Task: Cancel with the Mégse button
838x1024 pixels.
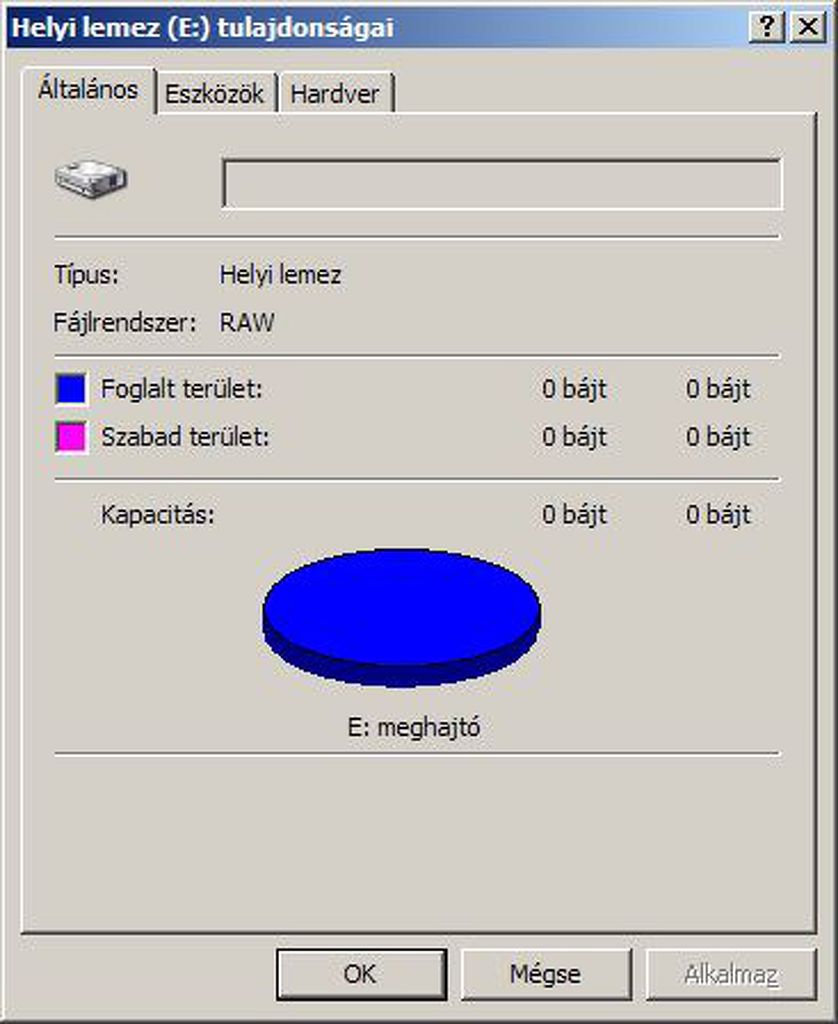Action: [x=546, y=974]
